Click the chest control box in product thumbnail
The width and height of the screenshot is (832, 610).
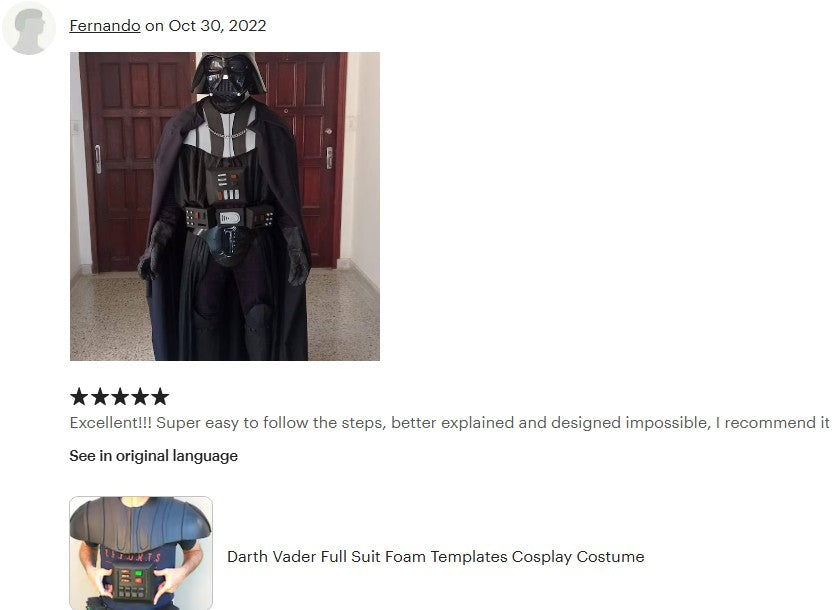131,581
